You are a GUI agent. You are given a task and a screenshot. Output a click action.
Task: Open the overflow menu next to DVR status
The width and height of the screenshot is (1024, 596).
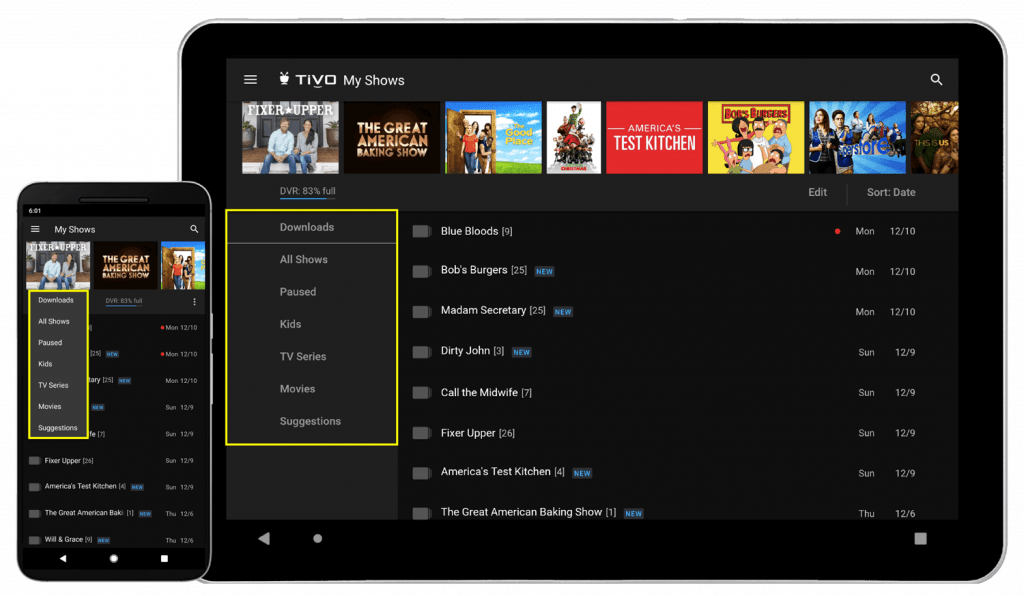tap(194, 303)
